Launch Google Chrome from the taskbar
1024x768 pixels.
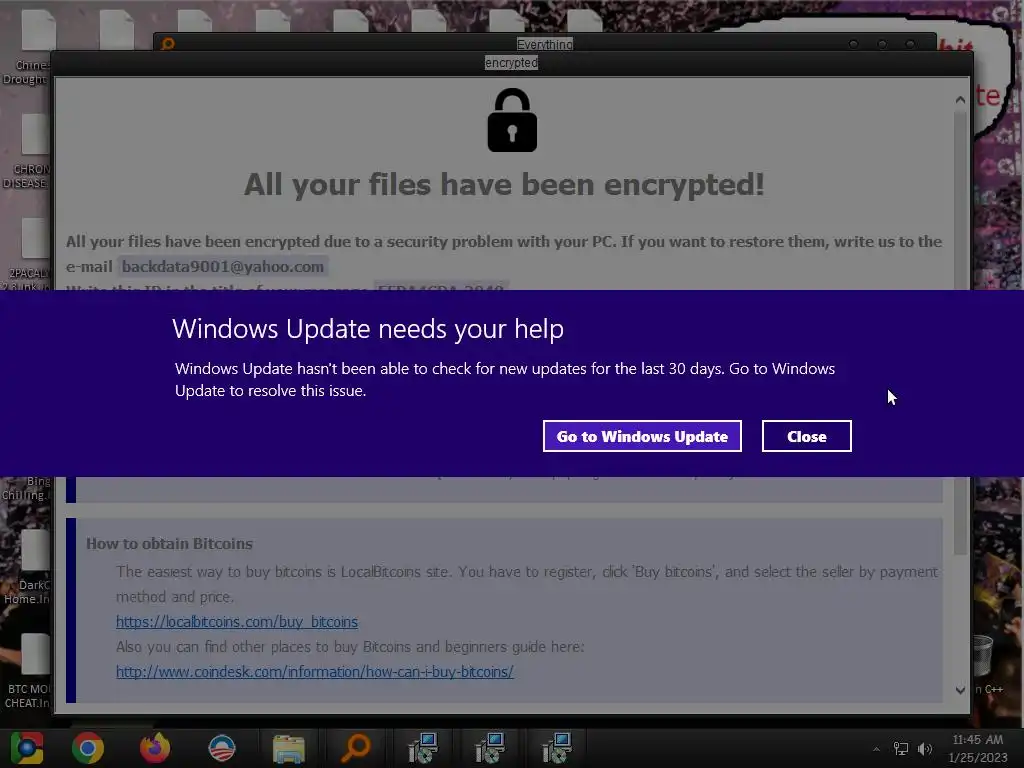pyautogui.click(x=88, y=748)
